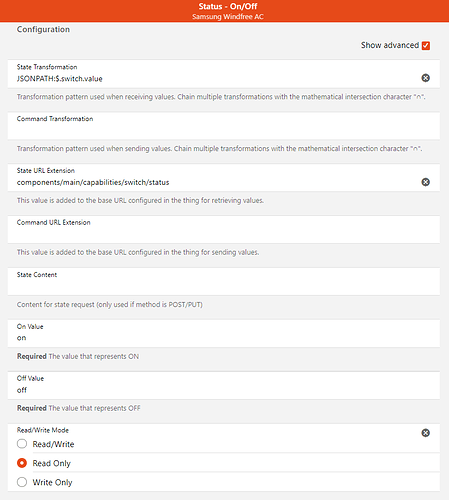Edit the State URL Extension path field
The height and width of the screenshot is (500, 449).
[x=217, y=182]
